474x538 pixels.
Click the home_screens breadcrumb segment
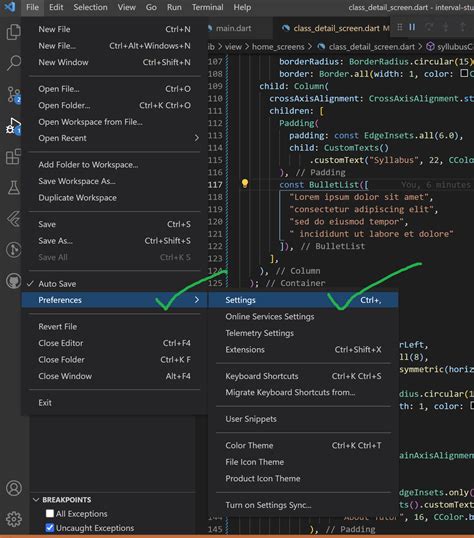[x=278, y=47]
